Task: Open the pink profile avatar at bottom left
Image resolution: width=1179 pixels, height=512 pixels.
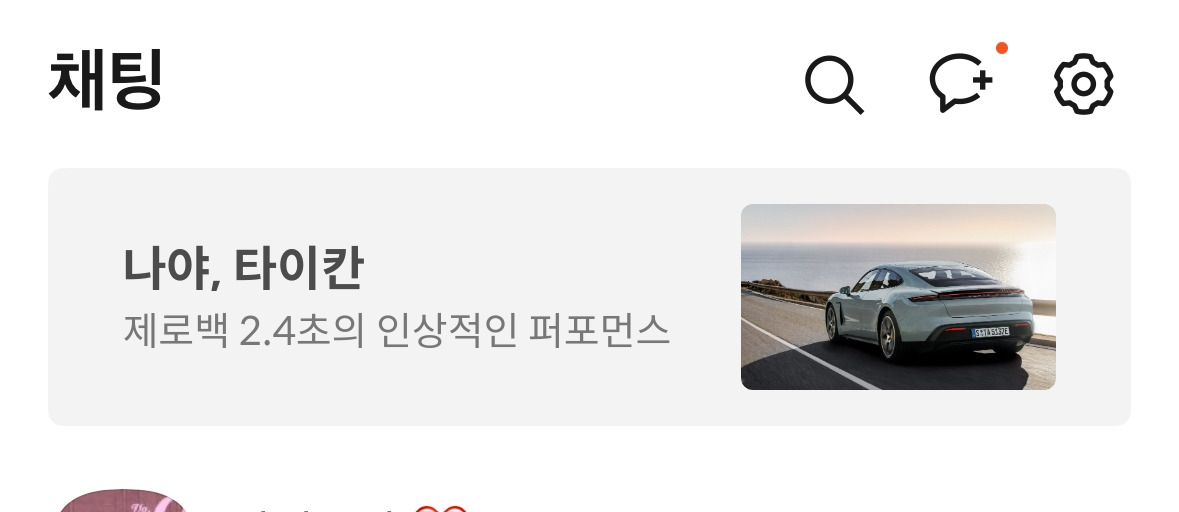Action: point(122,501)
